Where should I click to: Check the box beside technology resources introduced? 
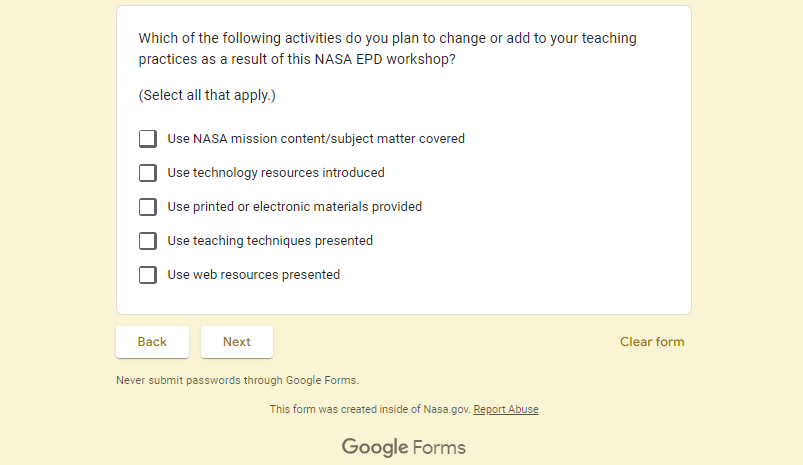pyautogui.click(x=148, y=173)
